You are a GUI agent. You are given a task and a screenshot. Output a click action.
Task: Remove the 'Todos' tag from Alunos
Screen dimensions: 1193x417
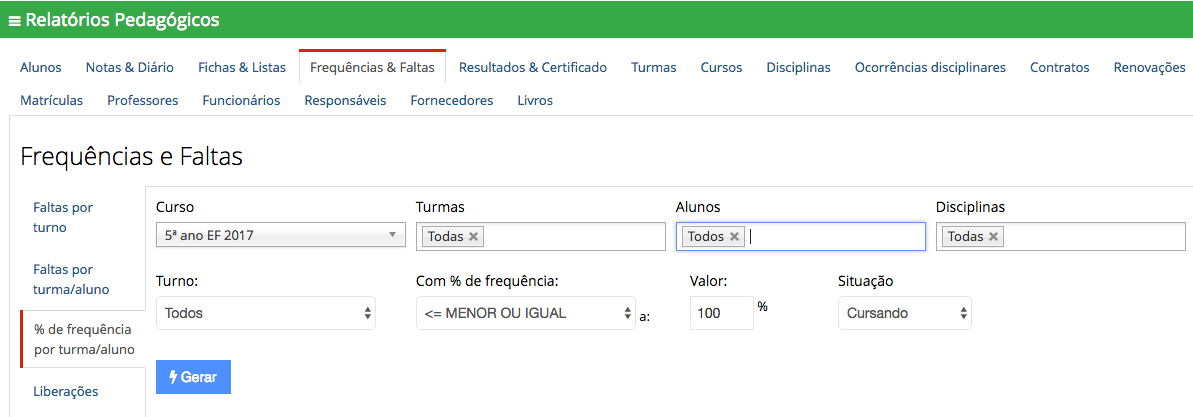click(734, 237)
